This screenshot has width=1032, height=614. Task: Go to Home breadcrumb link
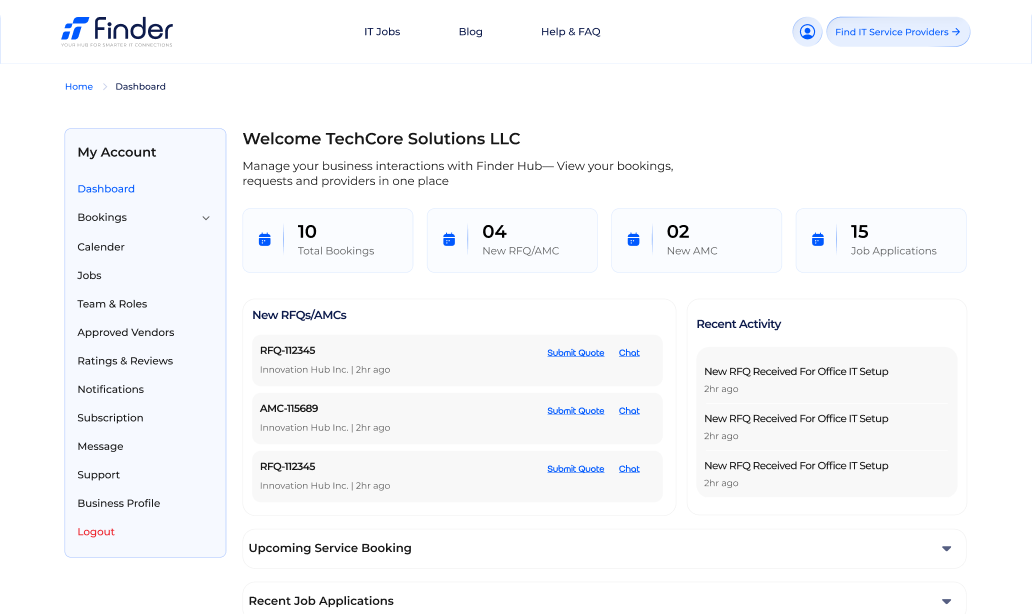coord(79,87)
